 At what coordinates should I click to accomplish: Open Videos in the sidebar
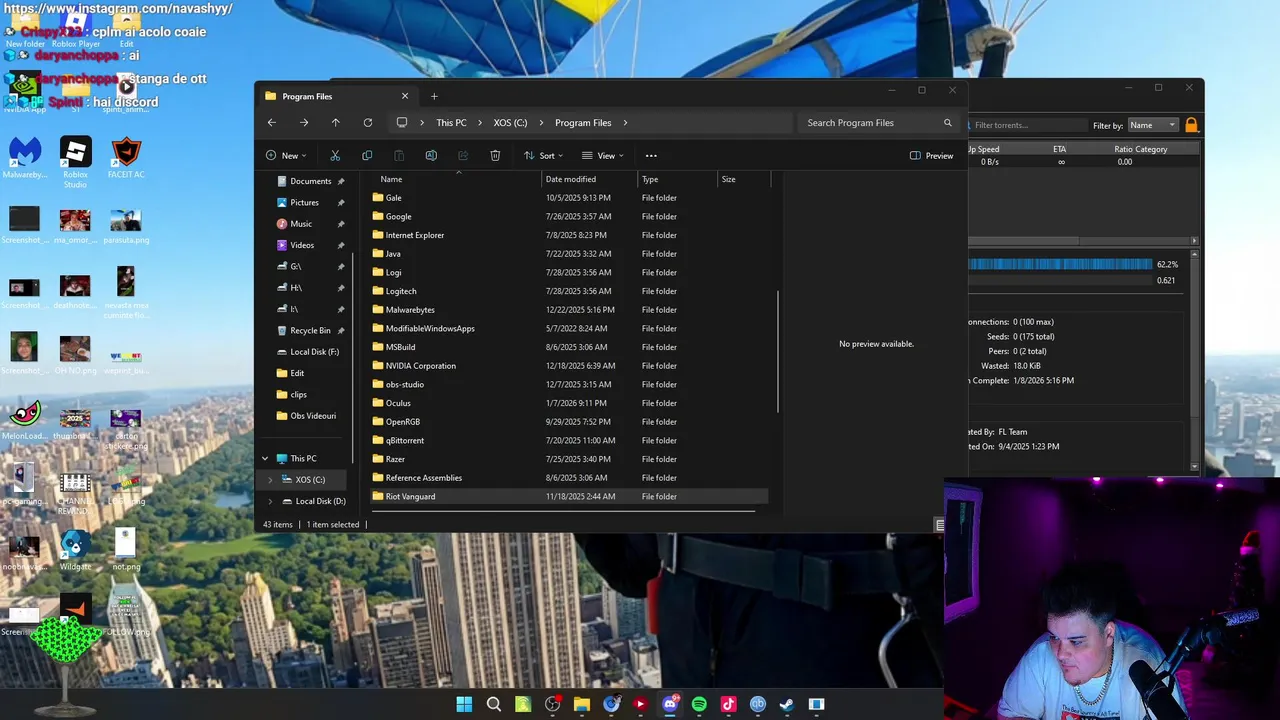[302, 245]
